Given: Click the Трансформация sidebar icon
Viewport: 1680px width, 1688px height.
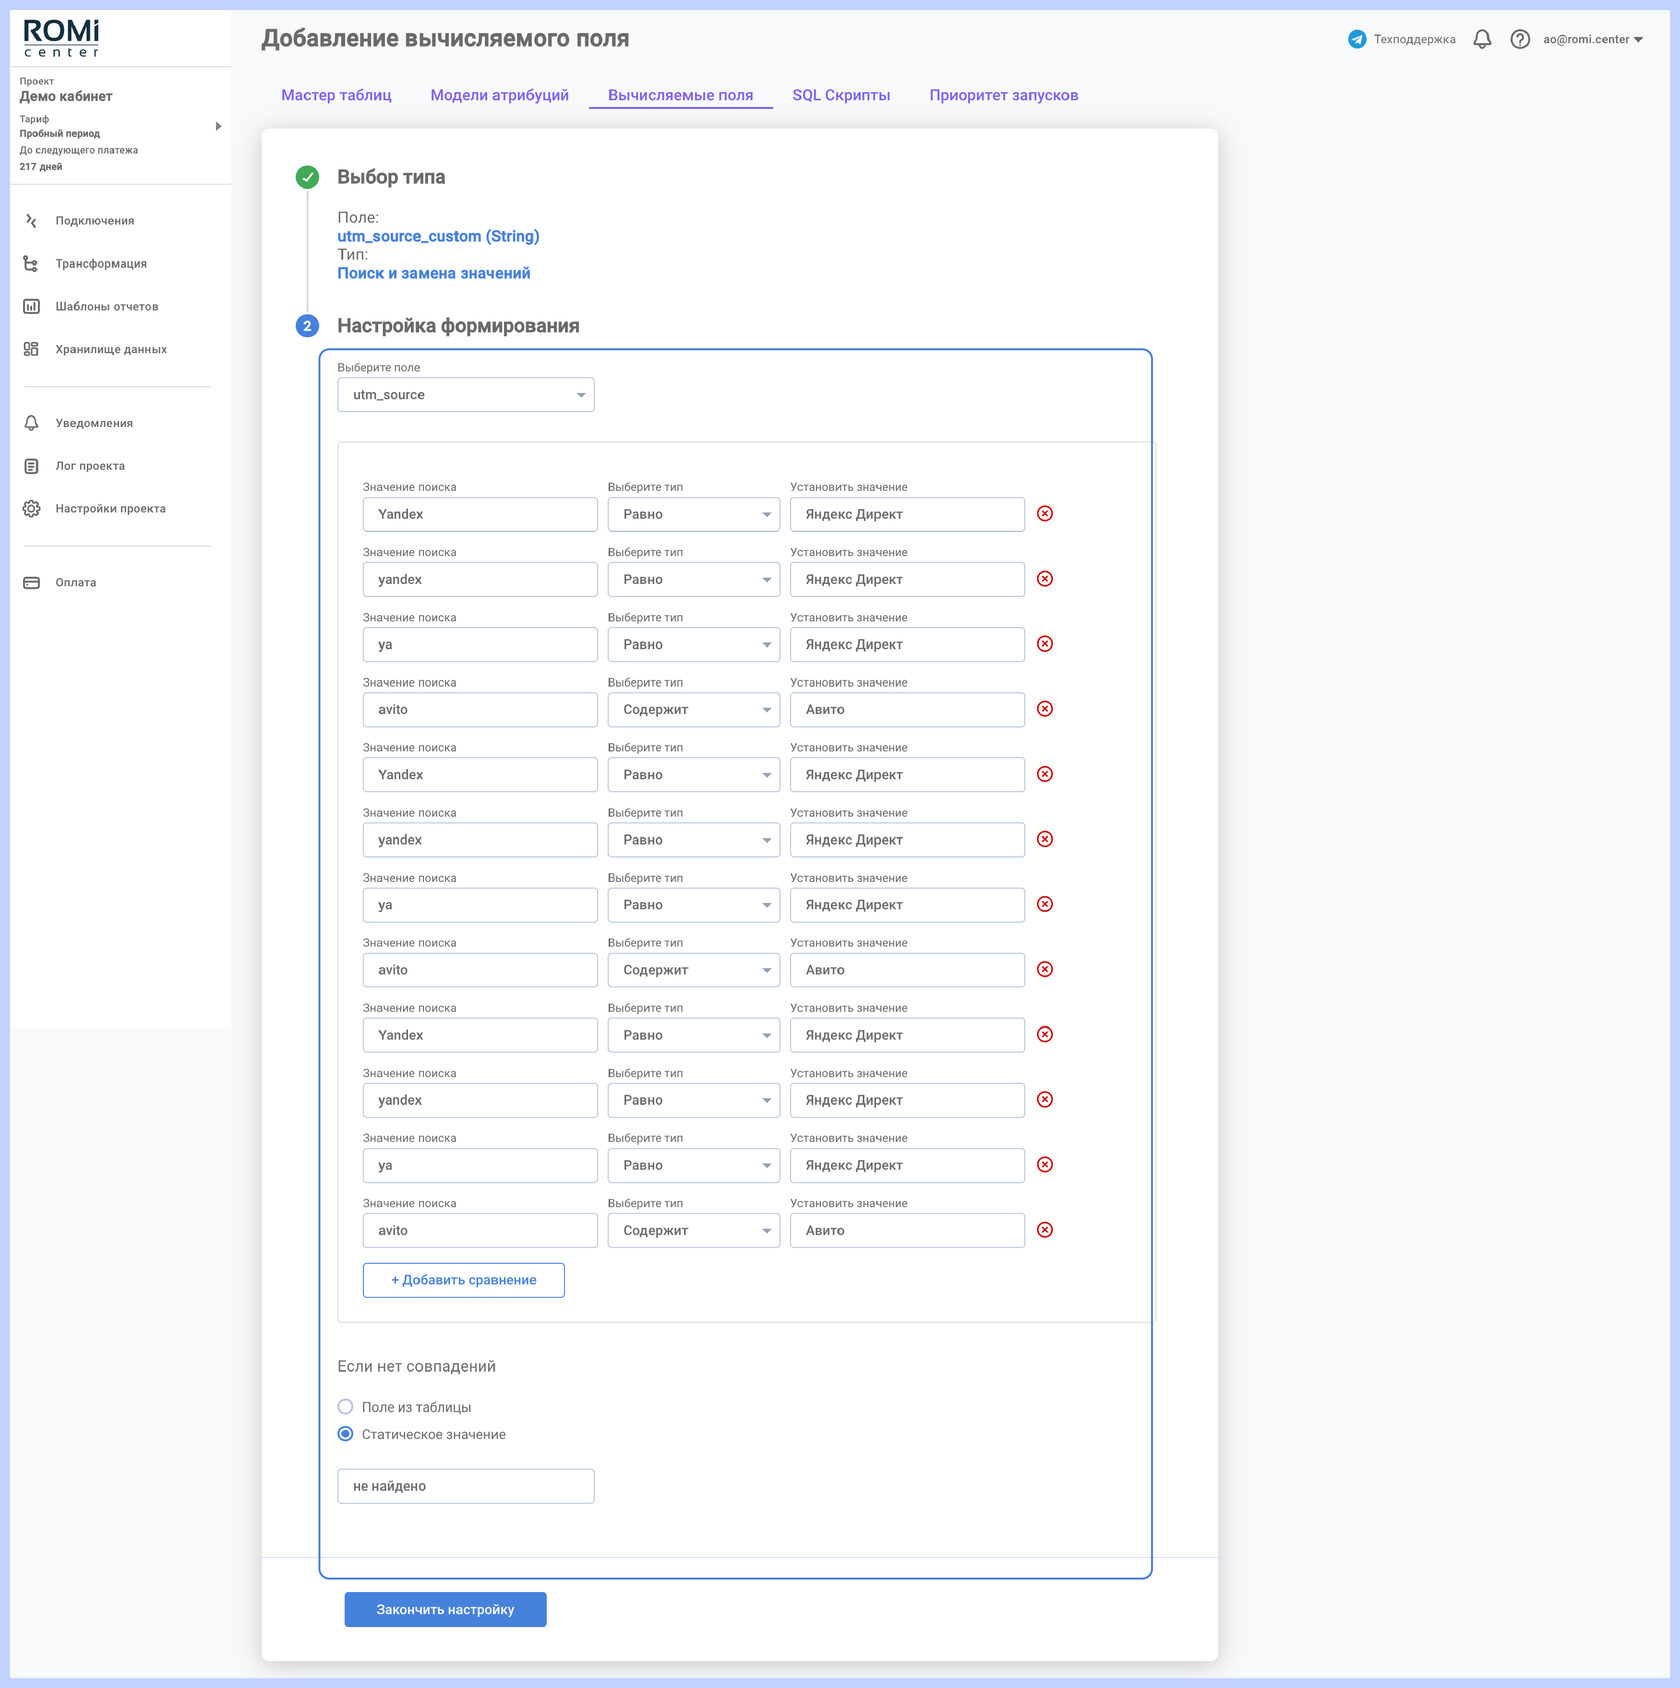Looking at the screenshot, I should [x=31, y=264].
